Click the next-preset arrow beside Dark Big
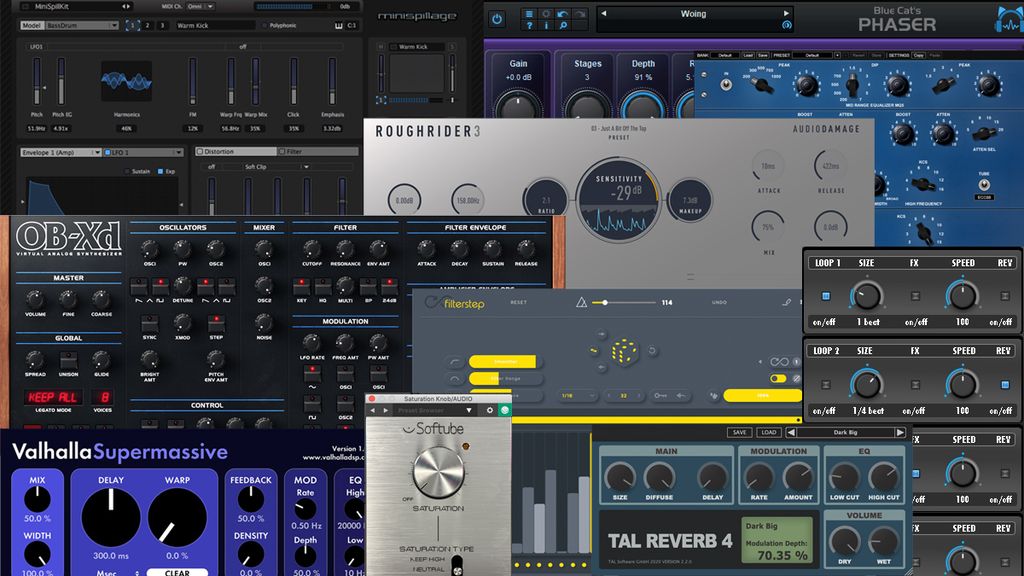The width and height of the screenshot is (1024, 576). [x=899, y=432]
